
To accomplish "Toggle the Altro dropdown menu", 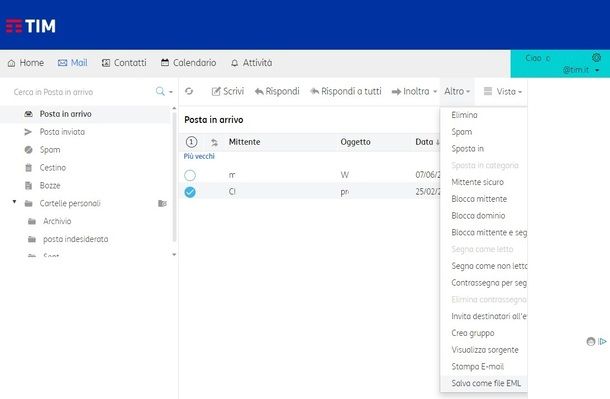I will (457, 91).
